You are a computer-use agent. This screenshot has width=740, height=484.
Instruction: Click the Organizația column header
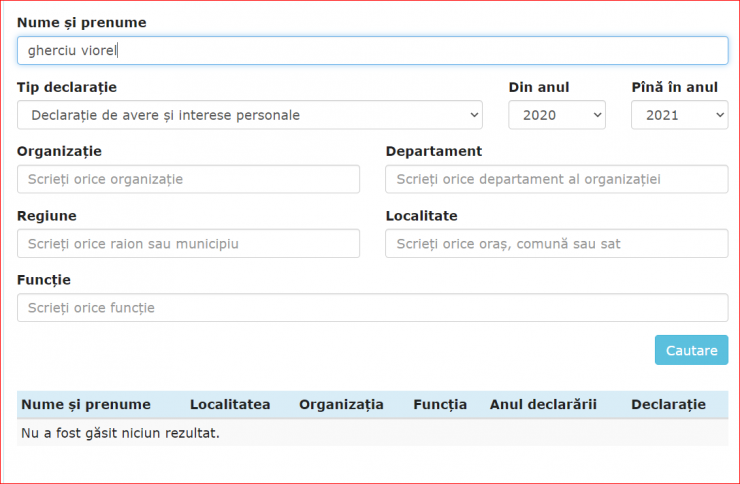(x=341, y=404)
